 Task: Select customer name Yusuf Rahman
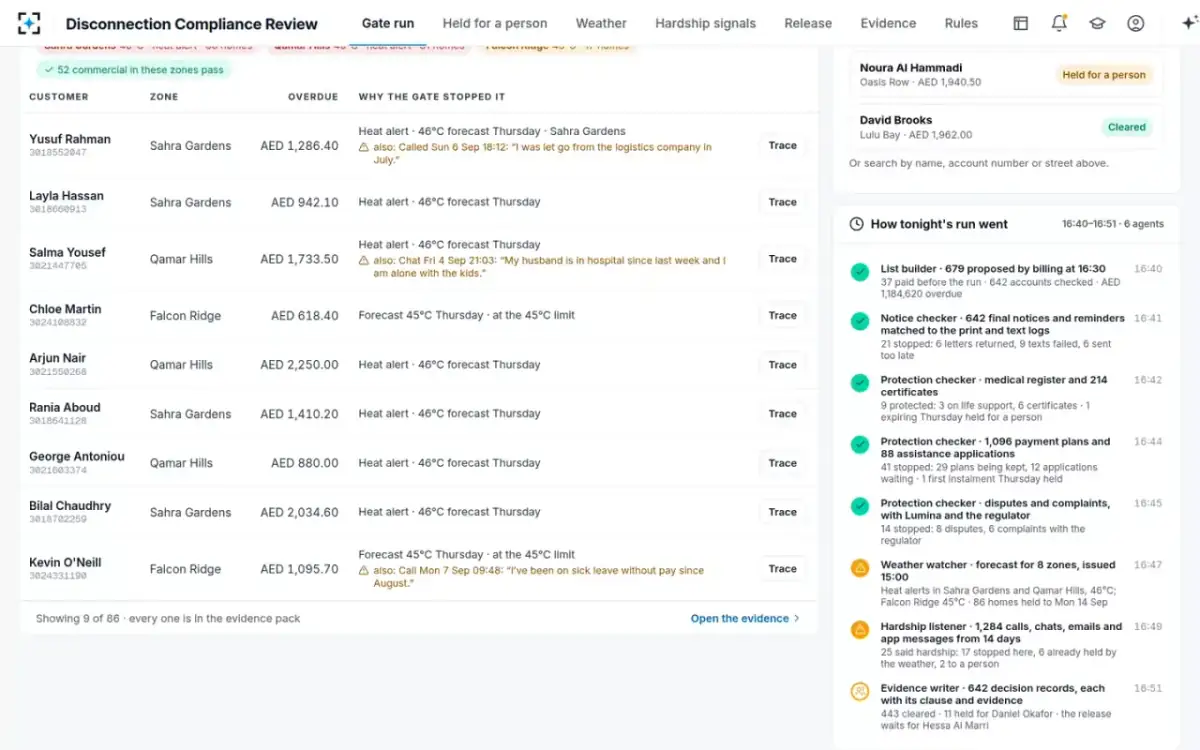70,139
